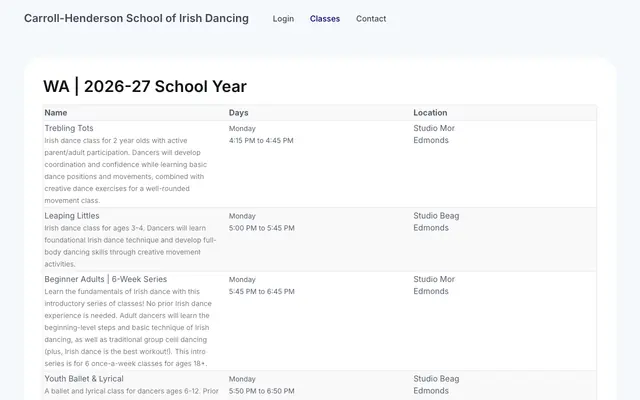Click Monday in the Youth Ballet row

(242, 379)
